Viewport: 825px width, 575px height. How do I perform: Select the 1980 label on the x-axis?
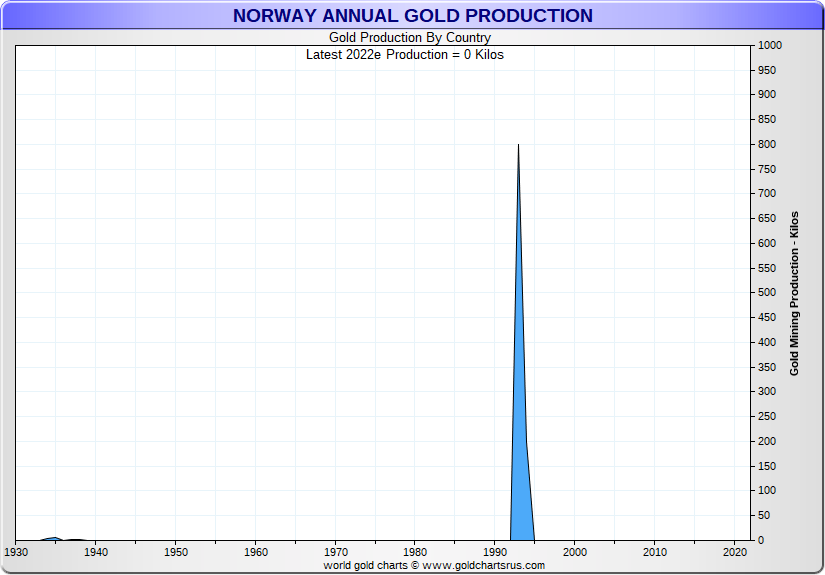pos(416,552)
